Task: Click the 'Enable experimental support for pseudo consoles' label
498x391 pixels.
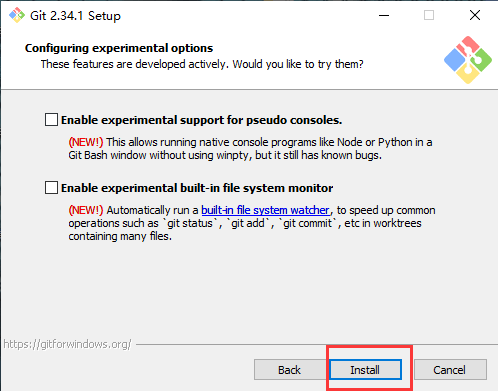Action: pyautogui.click(x=202, y=120)
